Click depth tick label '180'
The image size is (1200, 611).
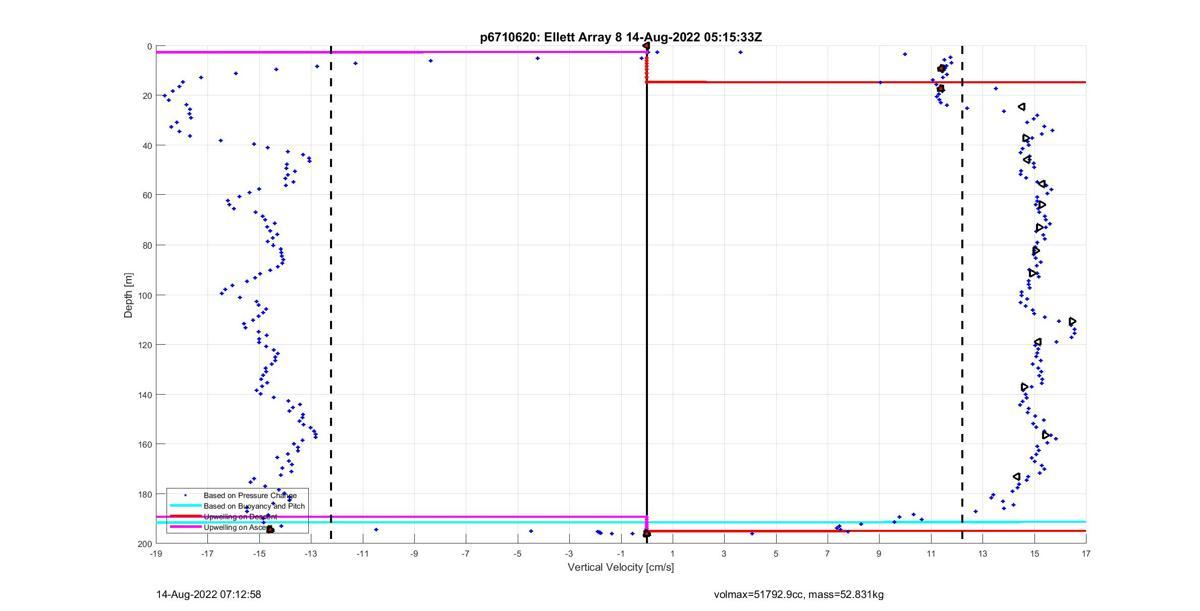(x=145, y=494)
